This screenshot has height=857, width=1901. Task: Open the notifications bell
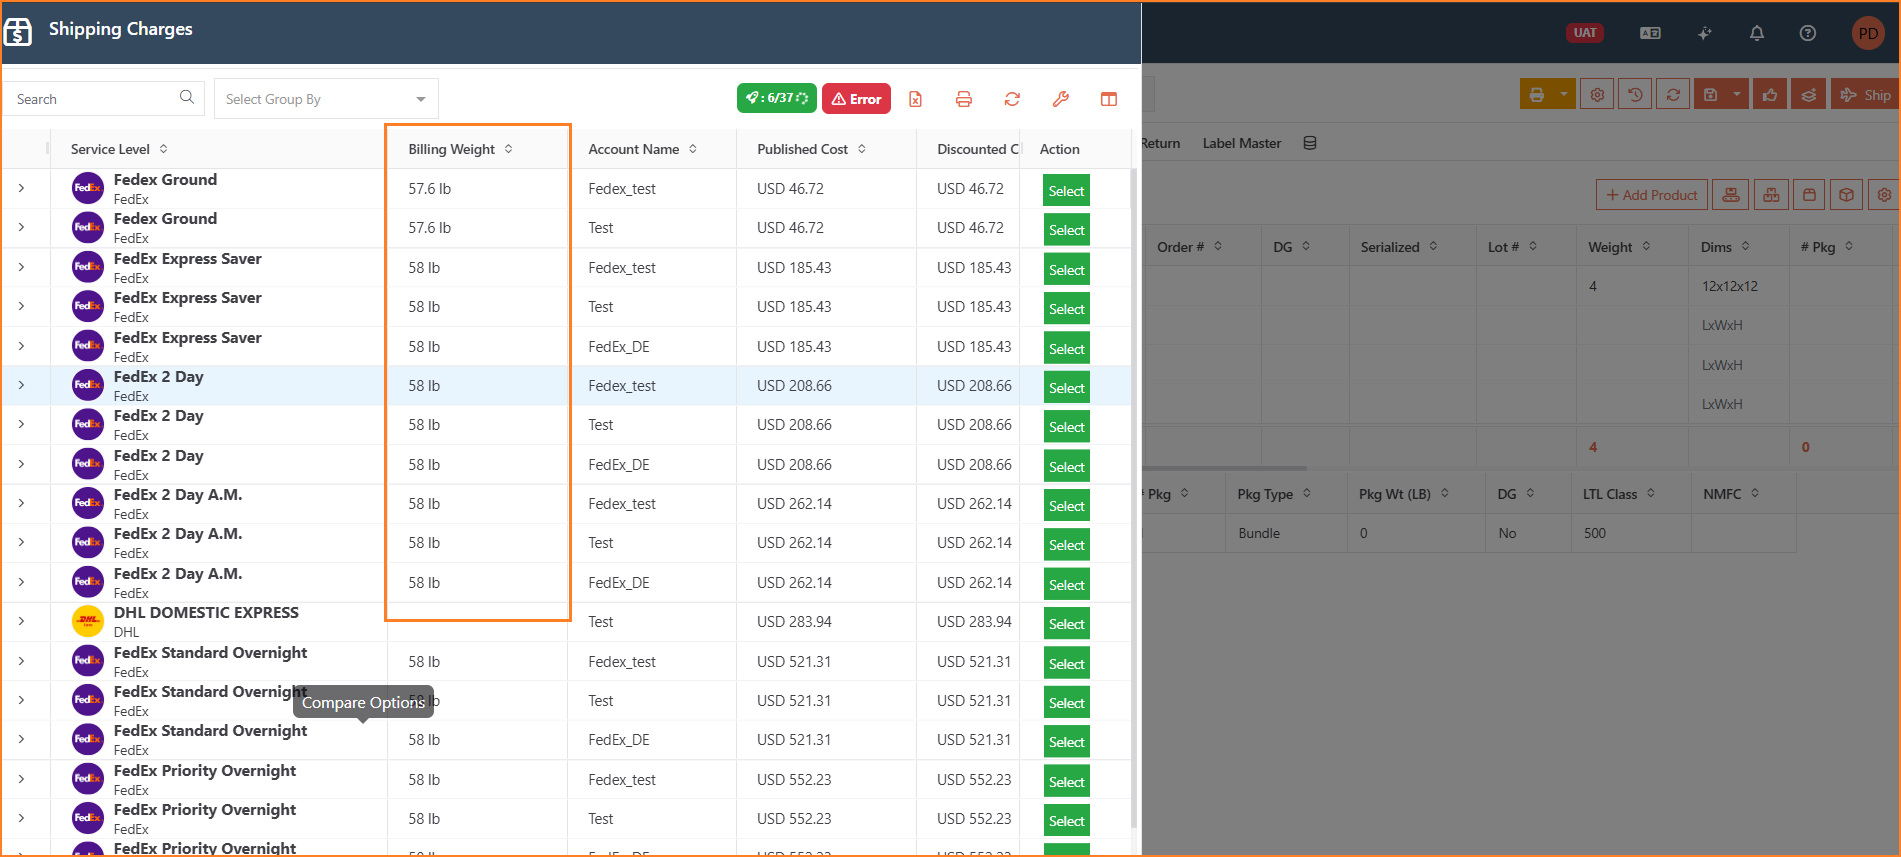point(1757,33)
